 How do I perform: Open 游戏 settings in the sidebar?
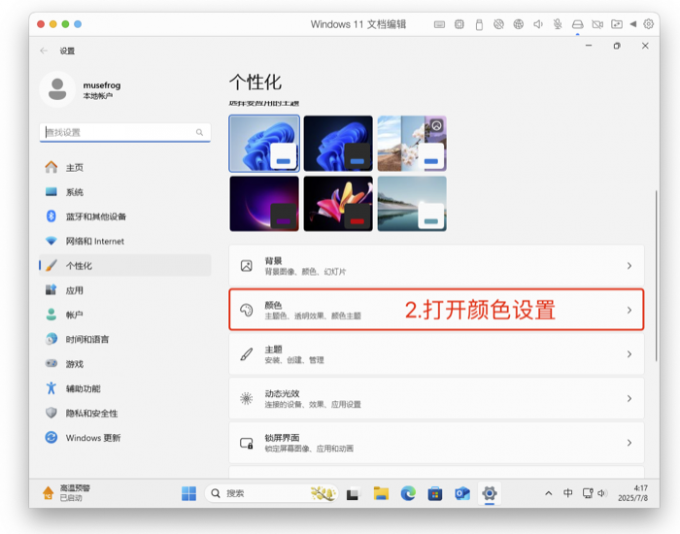tap(125, 364)
